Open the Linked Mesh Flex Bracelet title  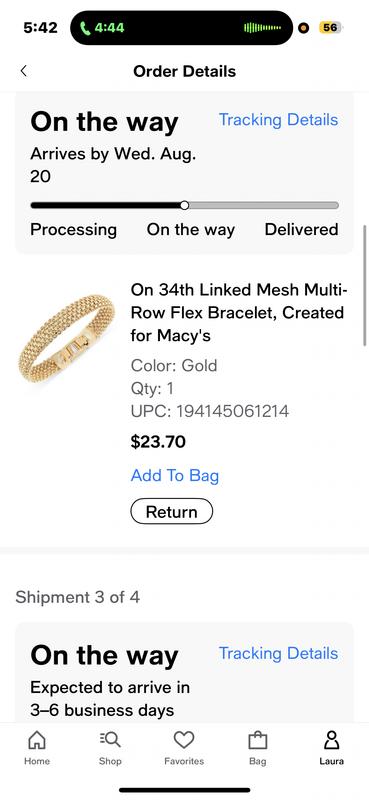point(239,313)
